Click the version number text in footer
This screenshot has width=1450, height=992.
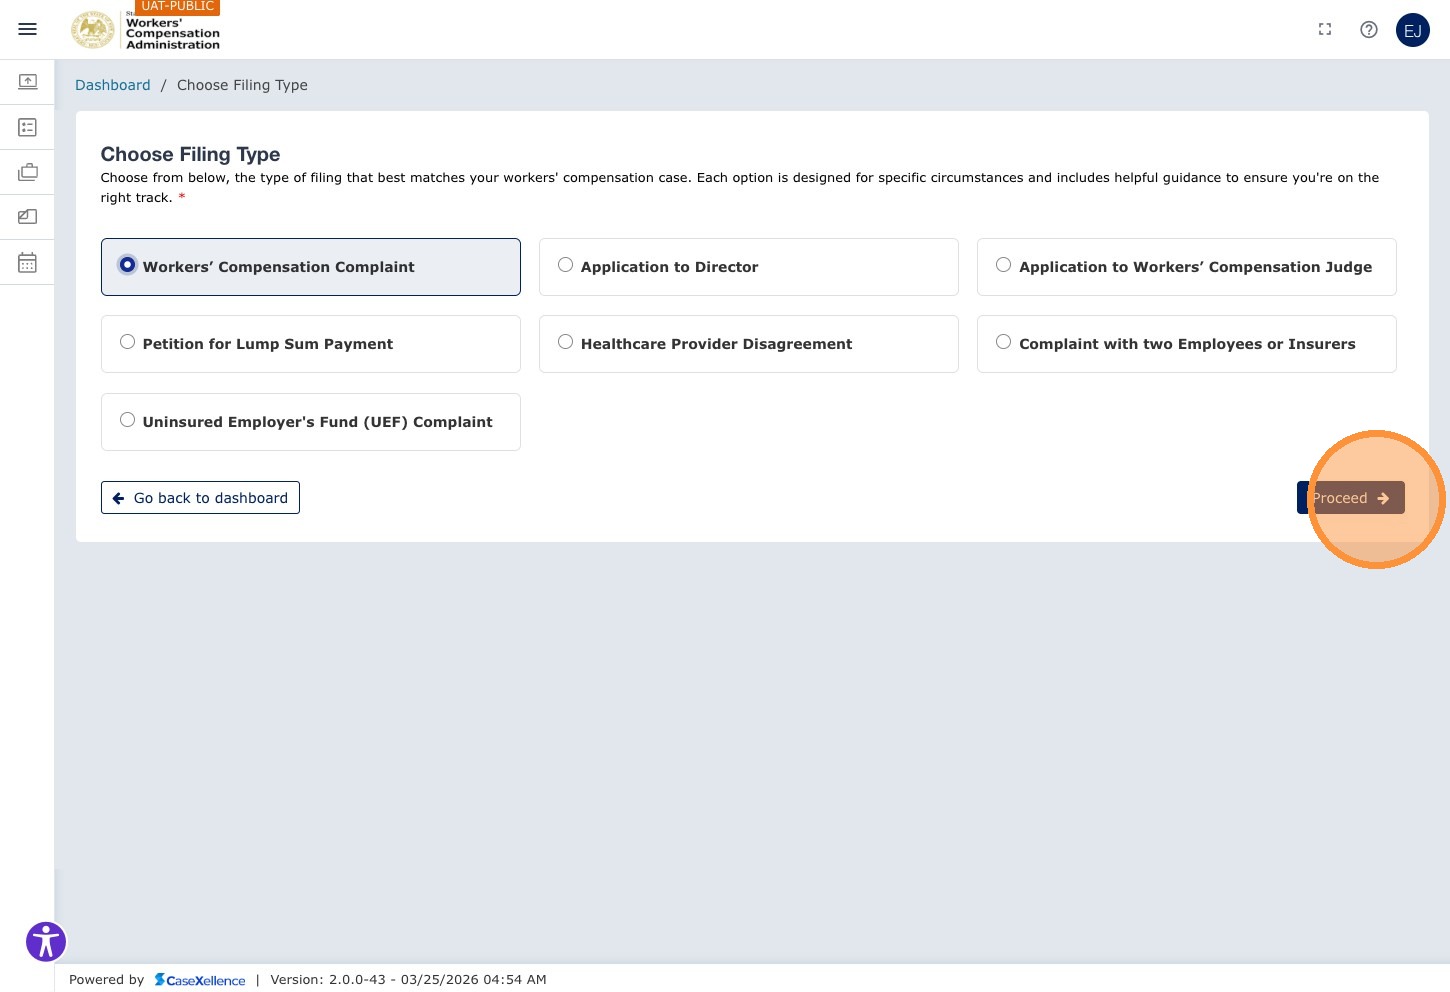tap(408, 980)
